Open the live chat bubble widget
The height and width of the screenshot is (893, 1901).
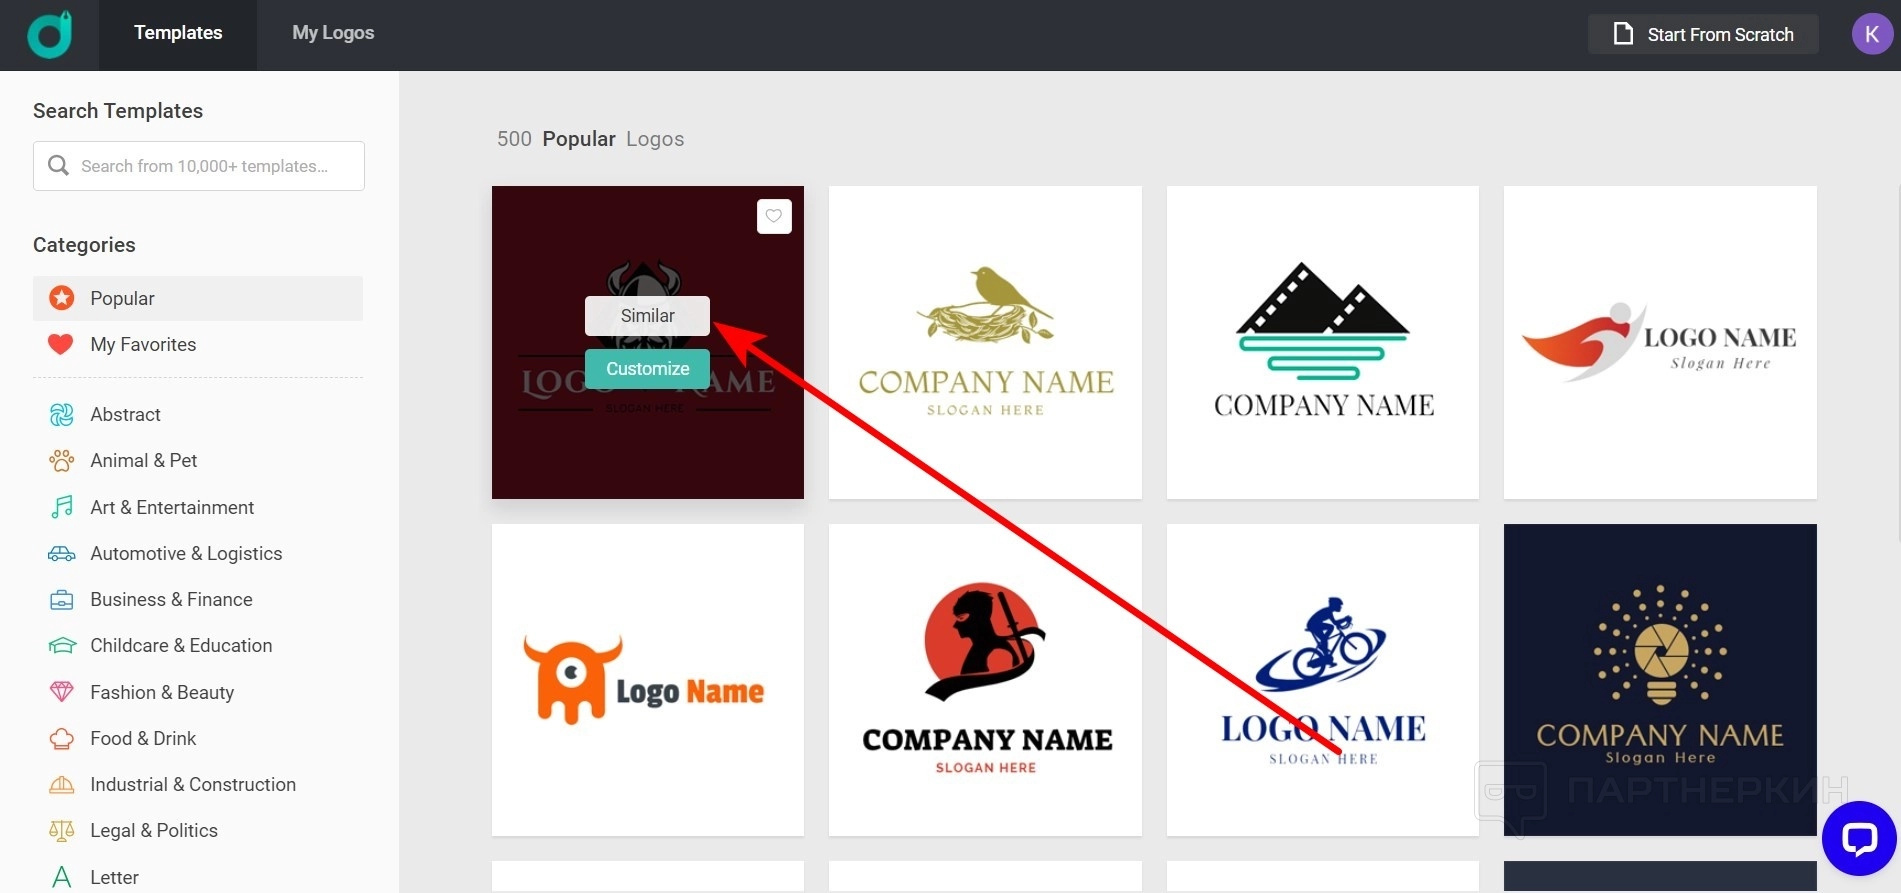[x=1859, y=838]
